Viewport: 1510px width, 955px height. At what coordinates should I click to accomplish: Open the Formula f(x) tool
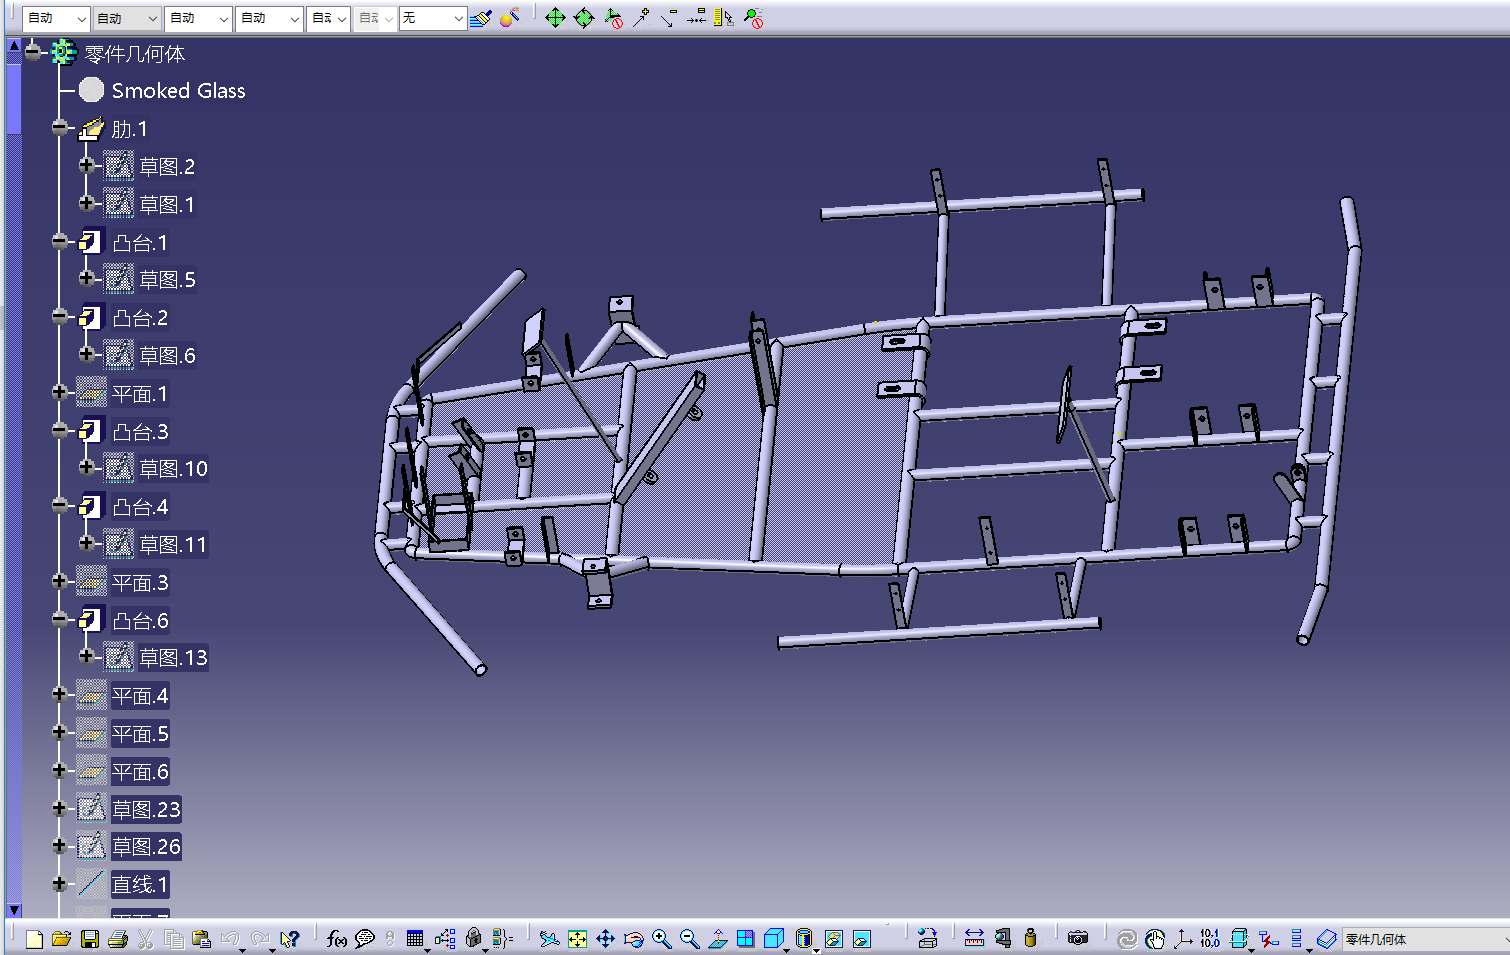[337, 939]
